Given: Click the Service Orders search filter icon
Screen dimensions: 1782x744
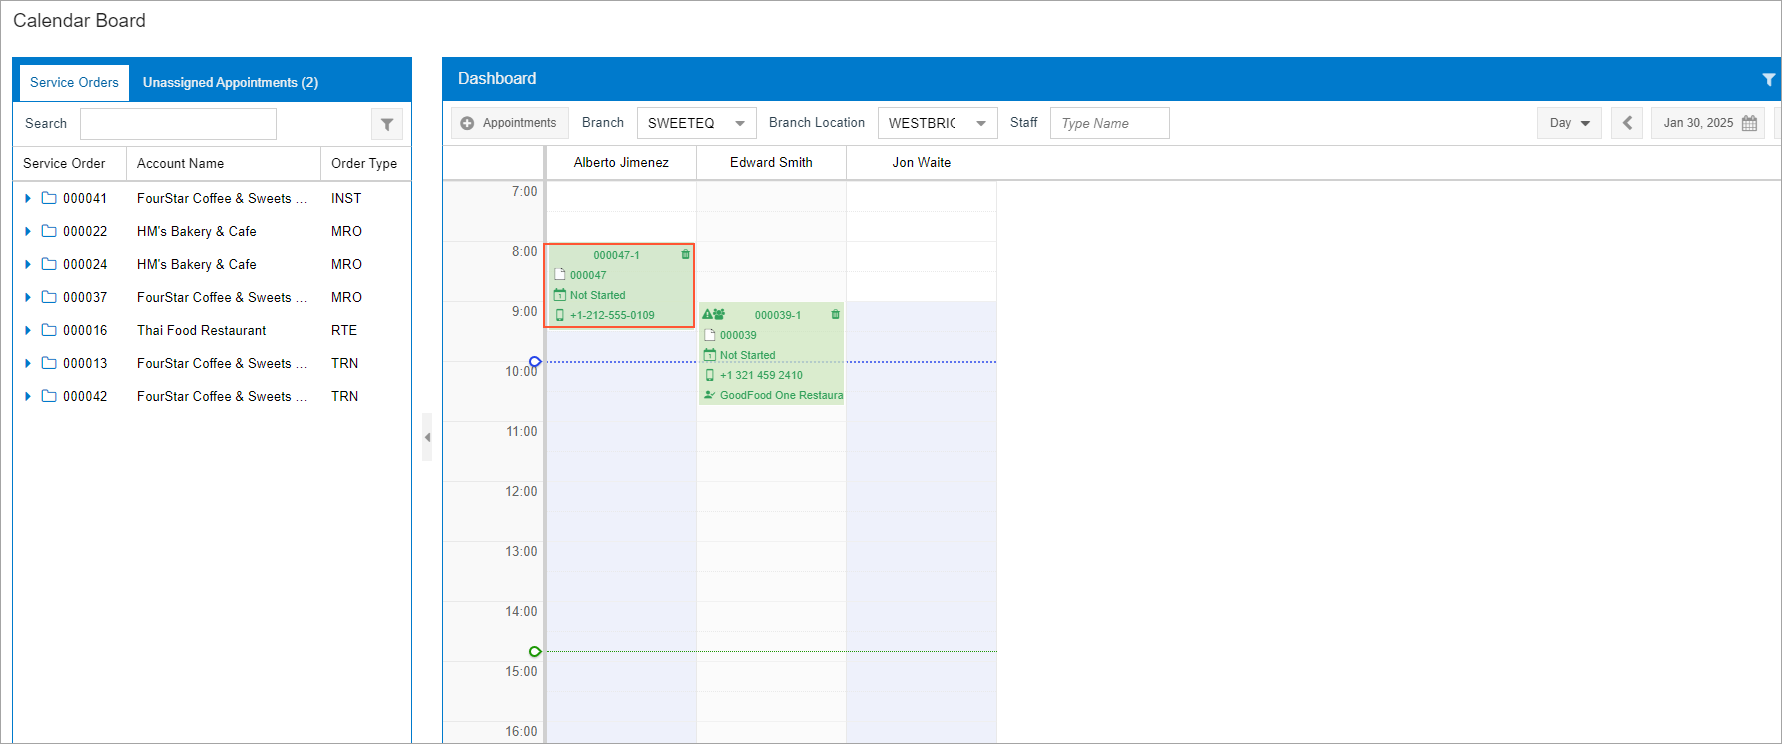Looking at the screenshot, I should [x=387, y=124].
